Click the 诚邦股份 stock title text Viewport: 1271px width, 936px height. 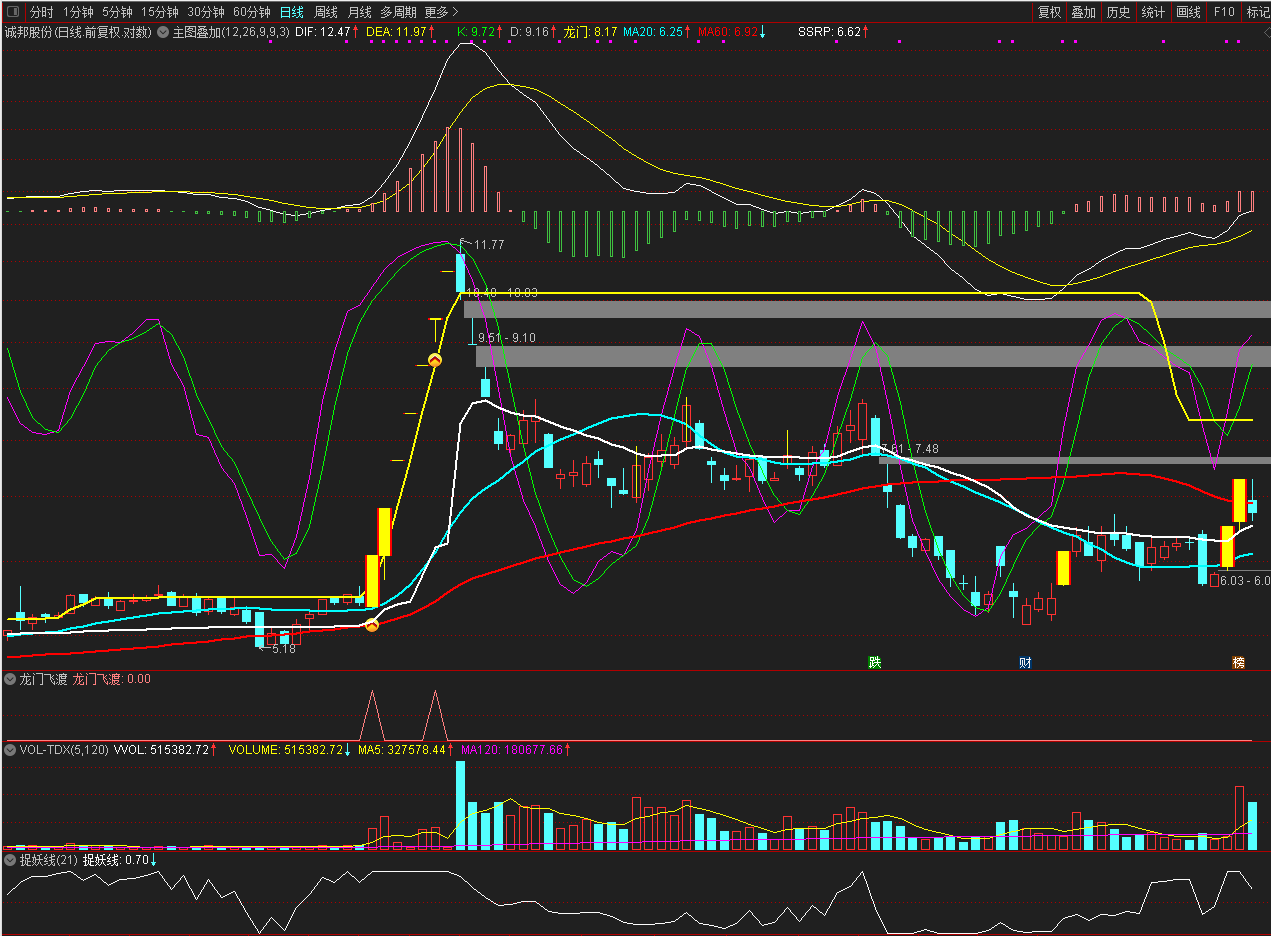[28, 32]
